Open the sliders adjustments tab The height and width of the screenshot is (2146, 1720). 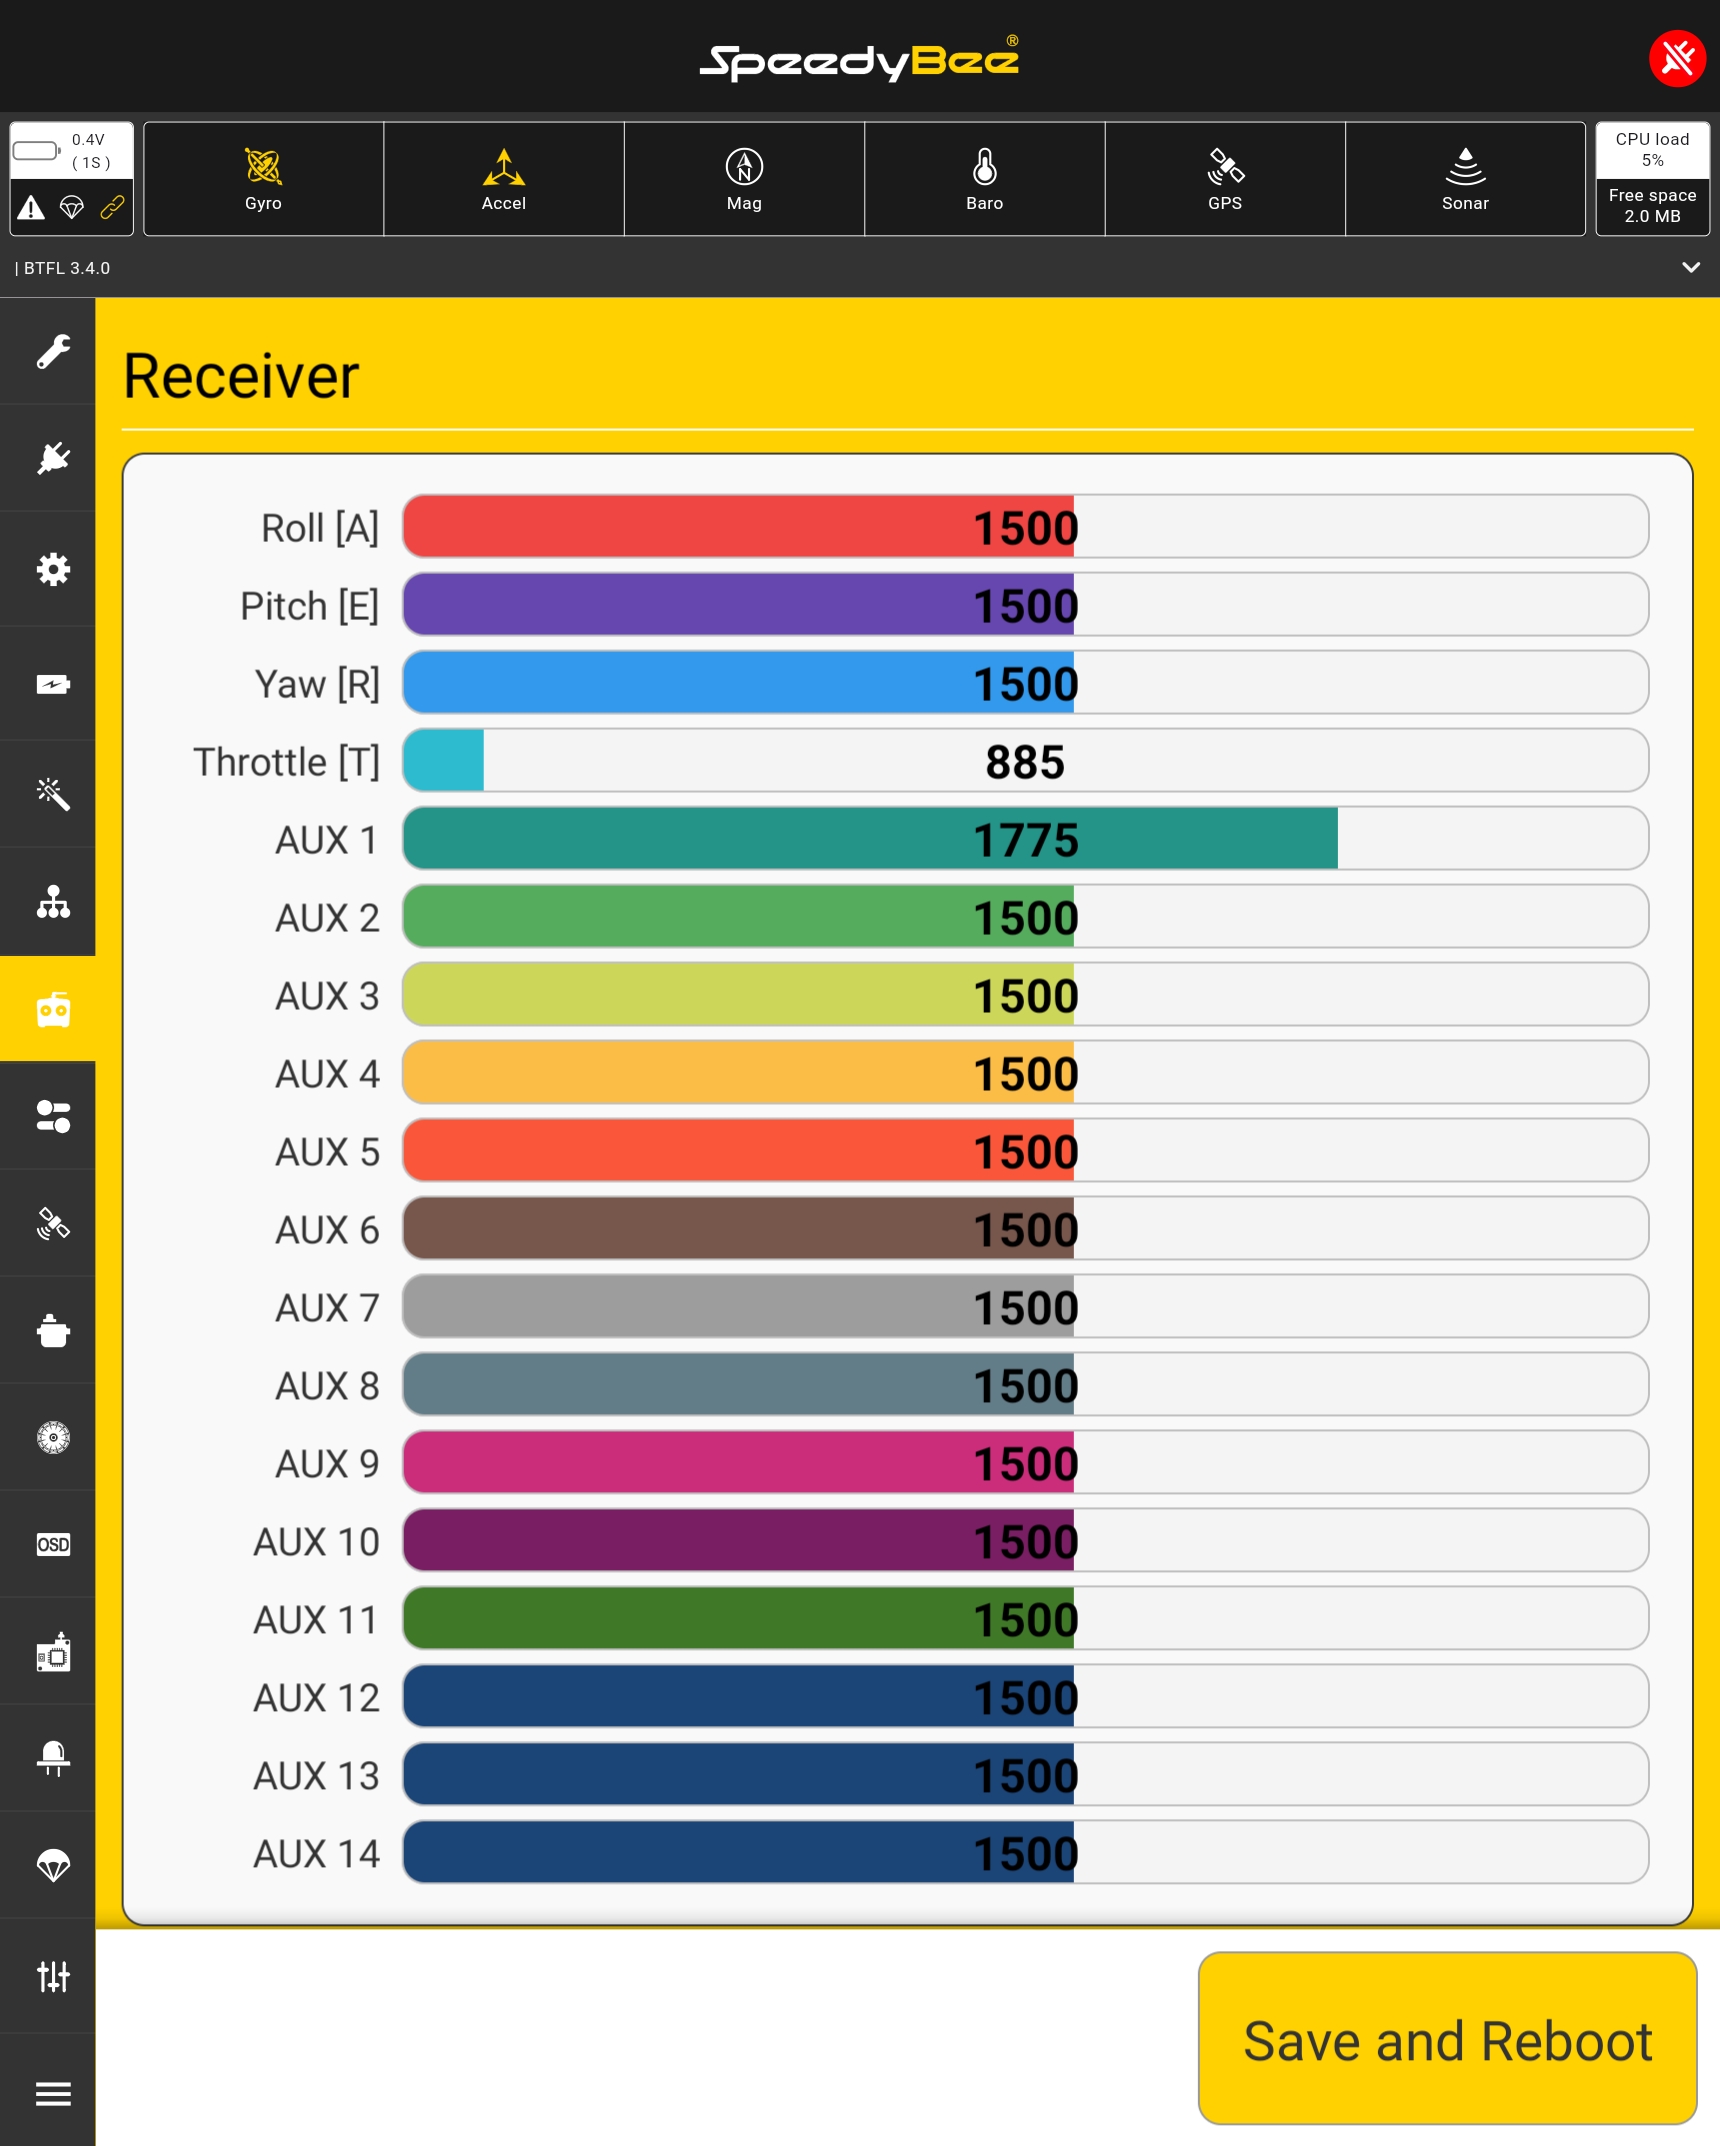click(52, 1977)
